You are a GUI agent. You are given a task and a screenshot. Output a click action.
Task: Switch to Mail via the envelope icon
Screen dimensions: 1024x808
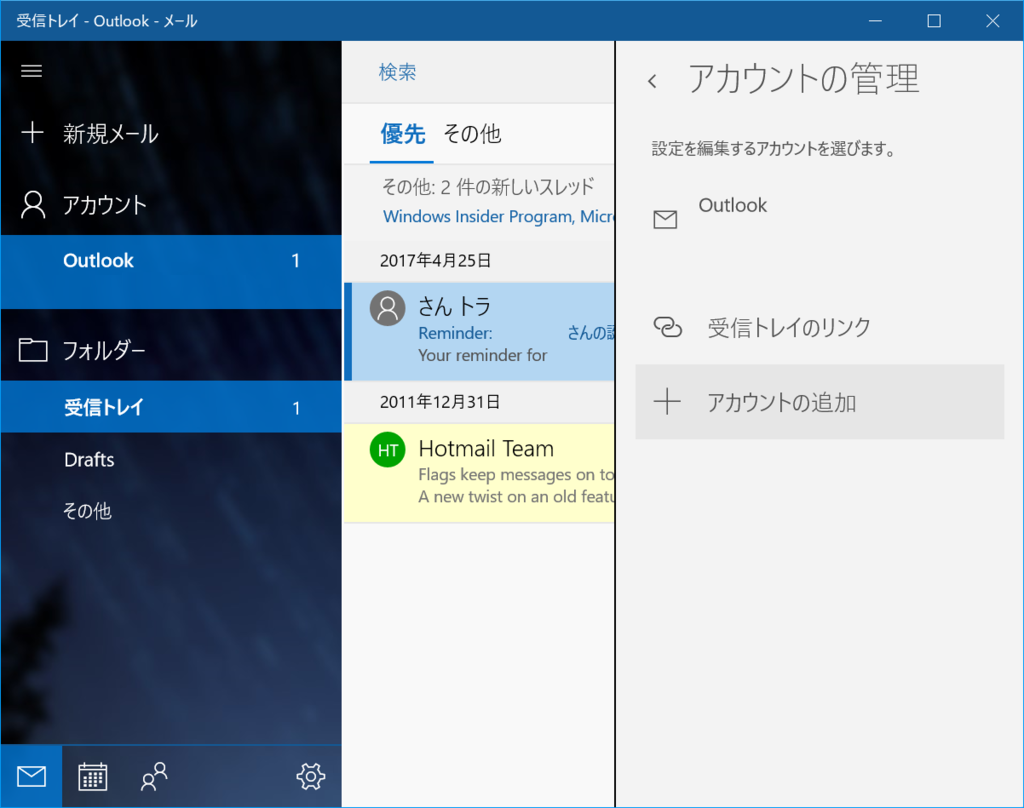(x=31, y=777)
